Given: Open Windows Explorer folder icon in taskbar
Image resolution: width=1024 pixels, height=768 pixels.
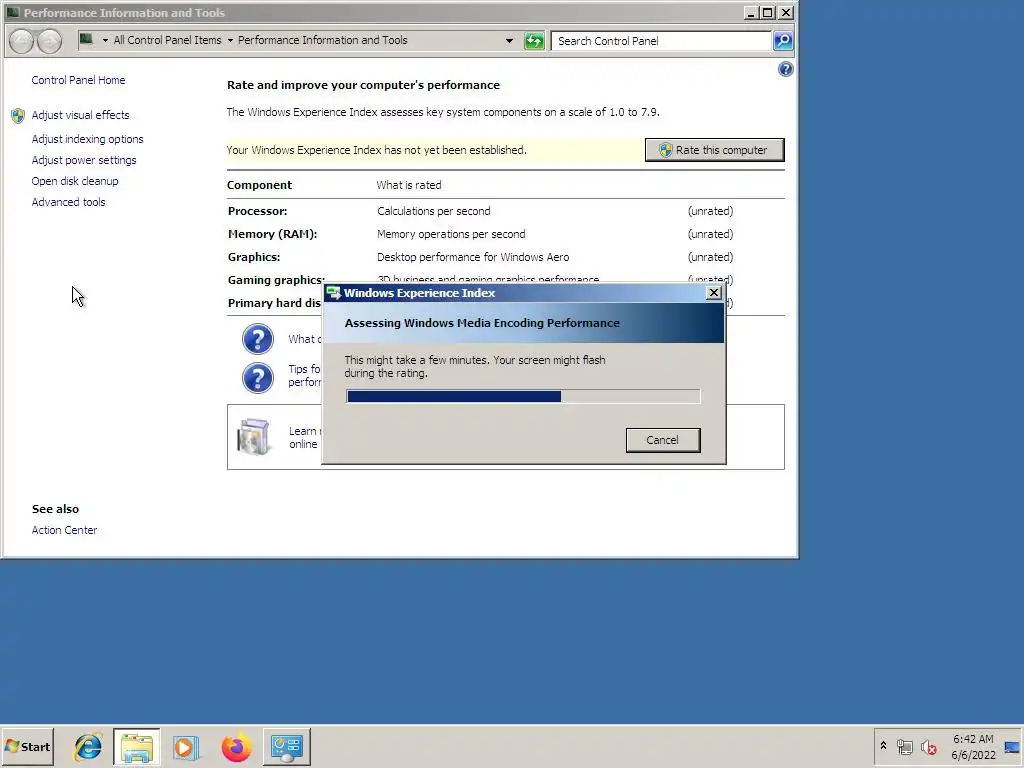Looking at the screenshot, I should pyautogui.click(x=136, y=746).
